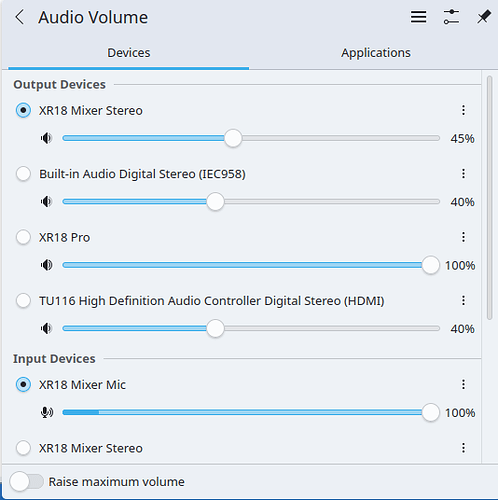Click the XR18 Pro 100% volume value
The height and width of the screenshot is (500, 498).
point(460,265)
